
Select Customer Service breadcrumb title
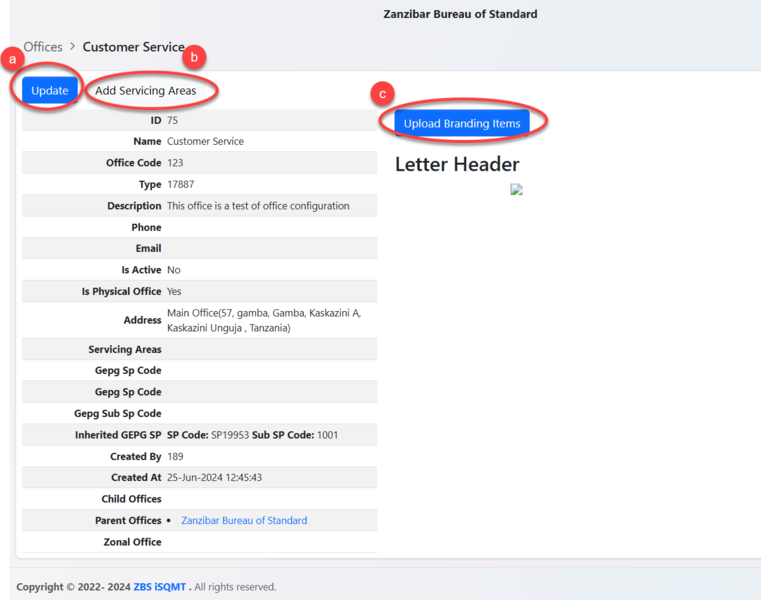click(133, 47)
